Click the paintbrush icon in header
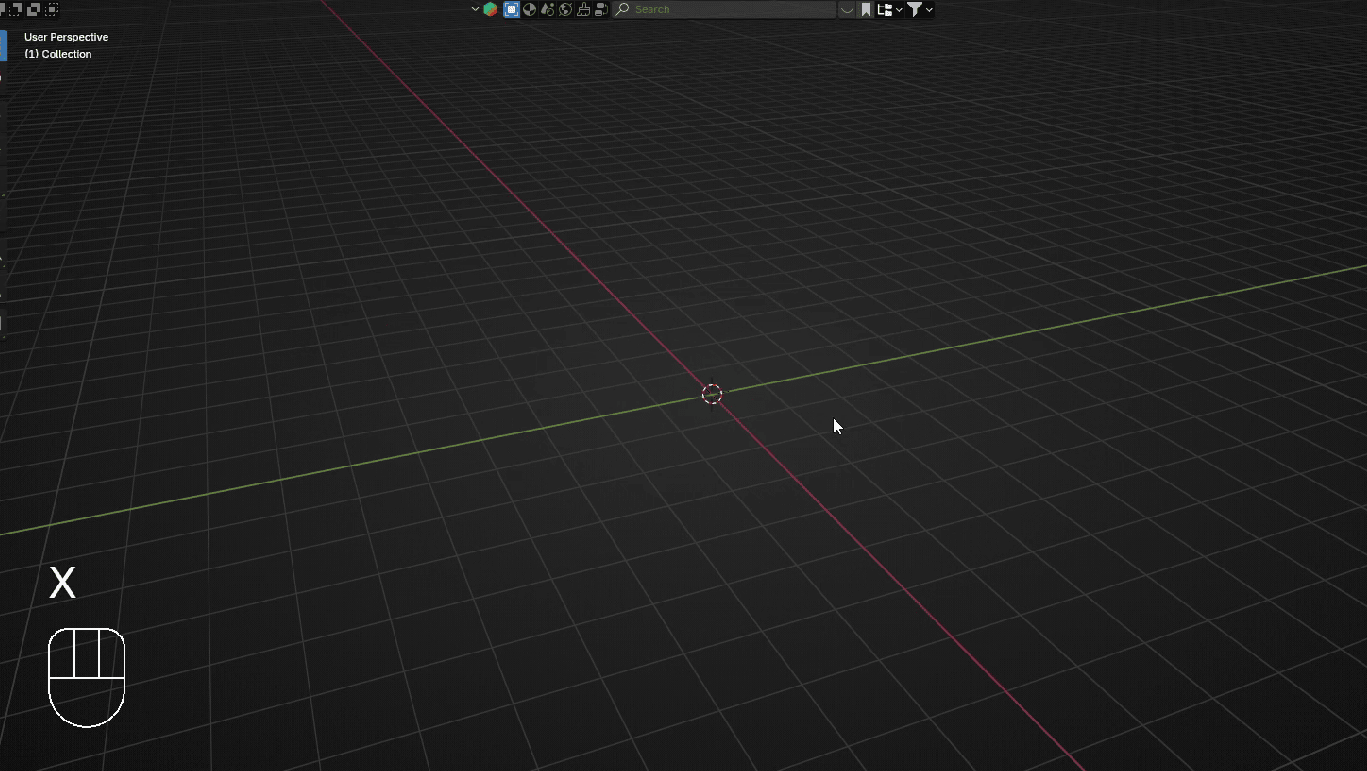 (583, 9)
